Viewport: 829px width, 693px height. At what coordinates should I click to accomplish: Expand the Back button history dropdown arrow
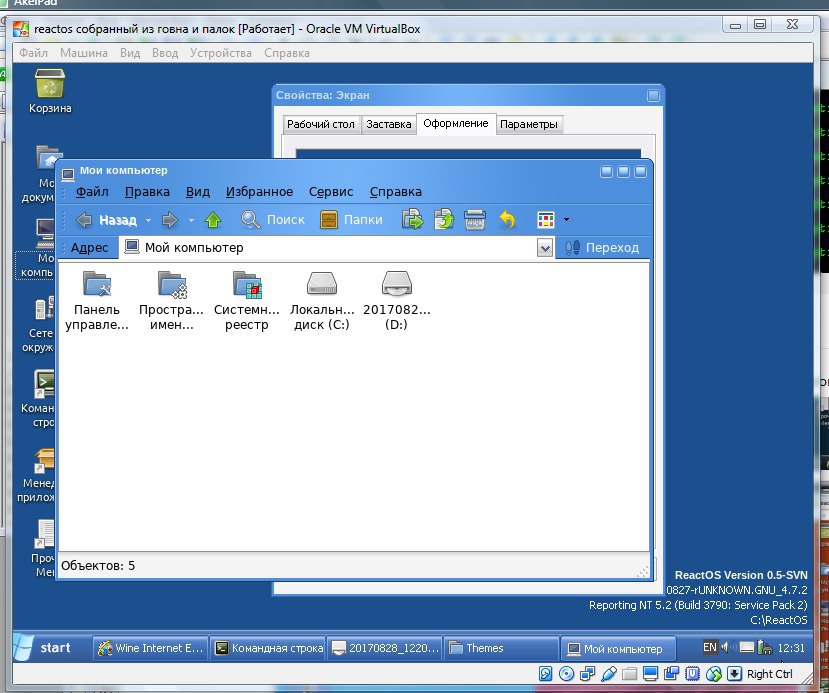148,220
